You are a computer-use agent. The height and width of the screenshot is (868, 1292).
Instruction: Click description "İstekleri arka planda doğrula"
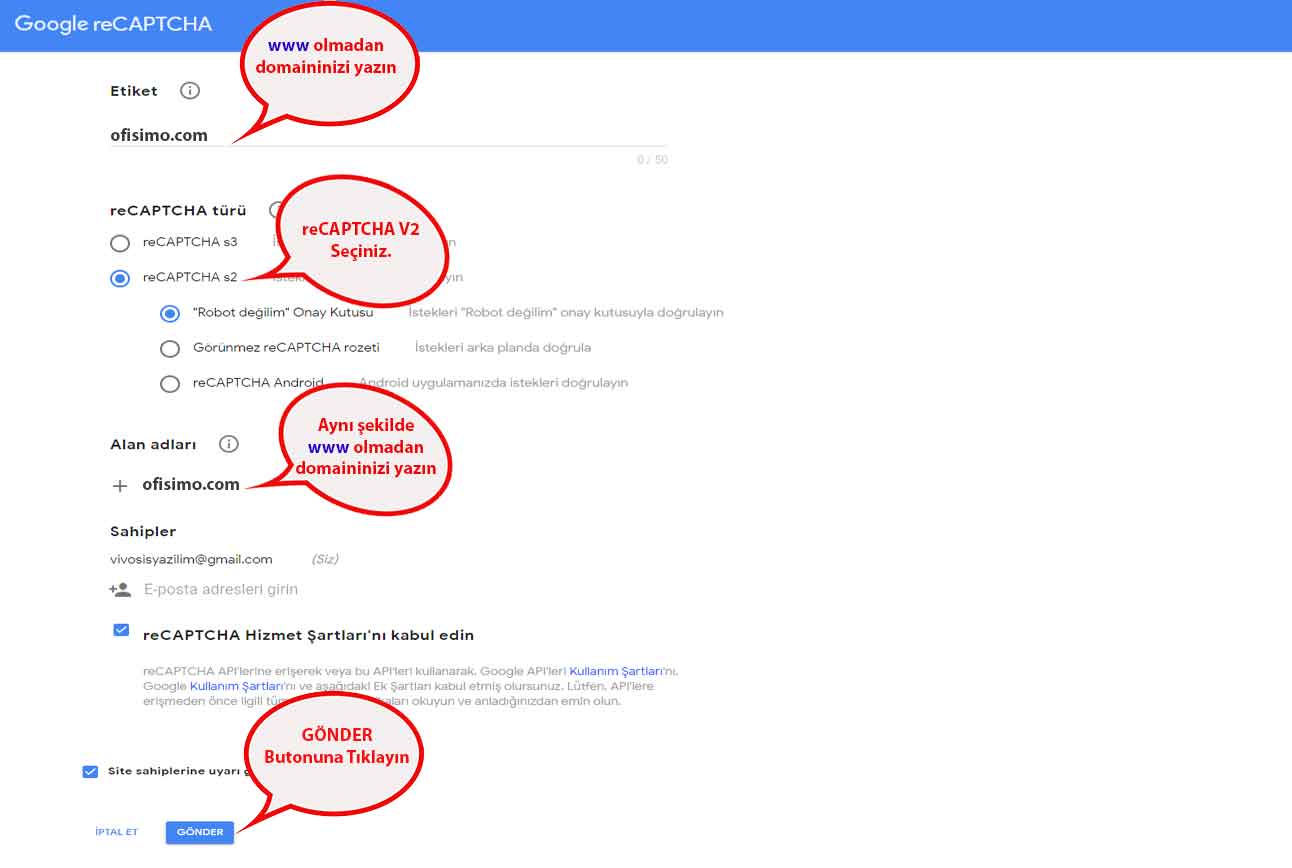tap(503, 348)
